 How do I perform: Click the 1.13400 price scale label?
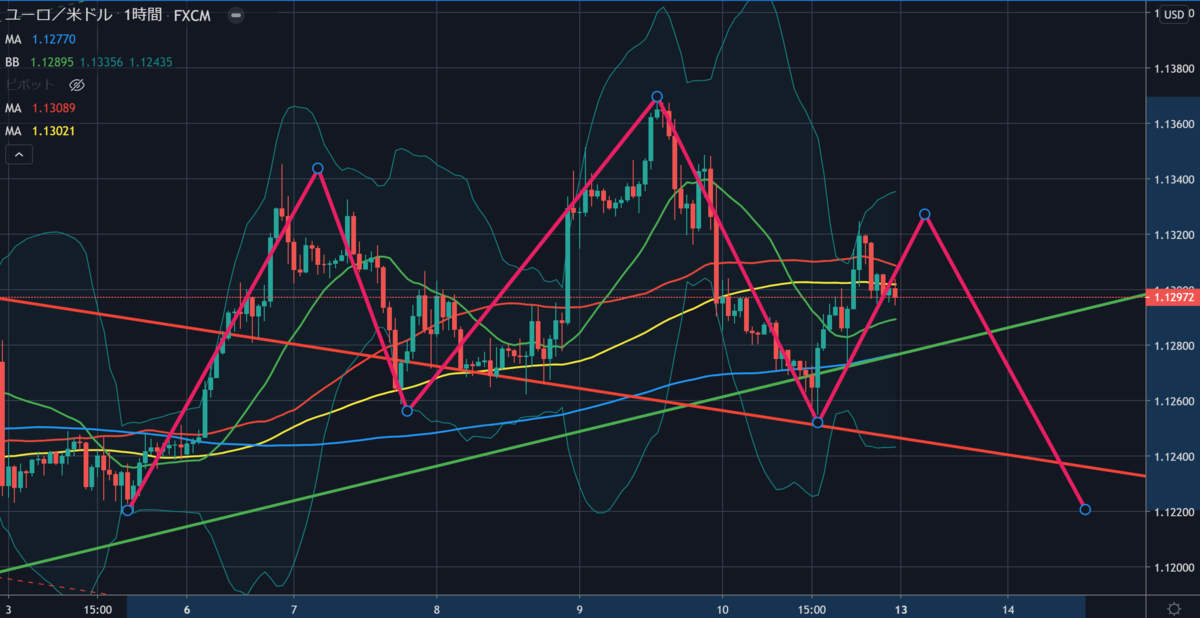[1174, 180]
